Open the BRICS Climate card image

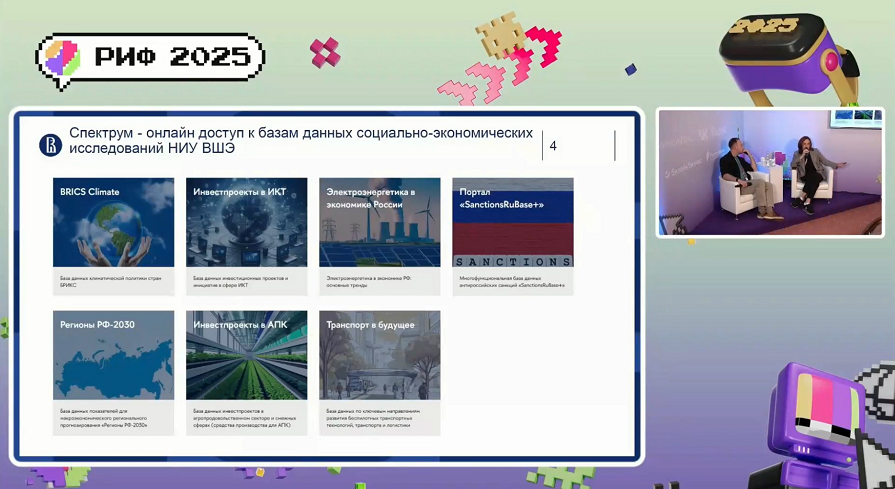pos(113,222)
